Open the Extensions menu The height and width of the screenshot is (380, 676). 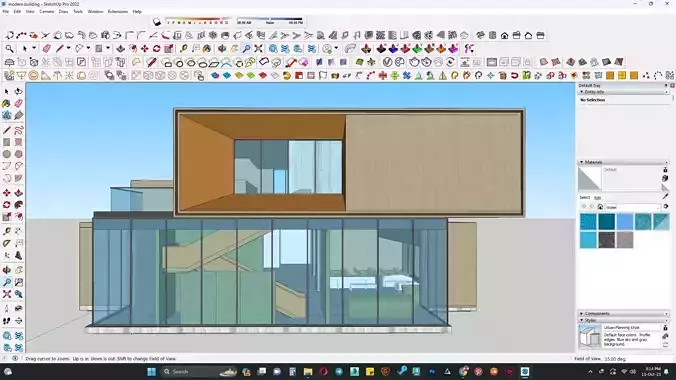(x=118, y=12)
